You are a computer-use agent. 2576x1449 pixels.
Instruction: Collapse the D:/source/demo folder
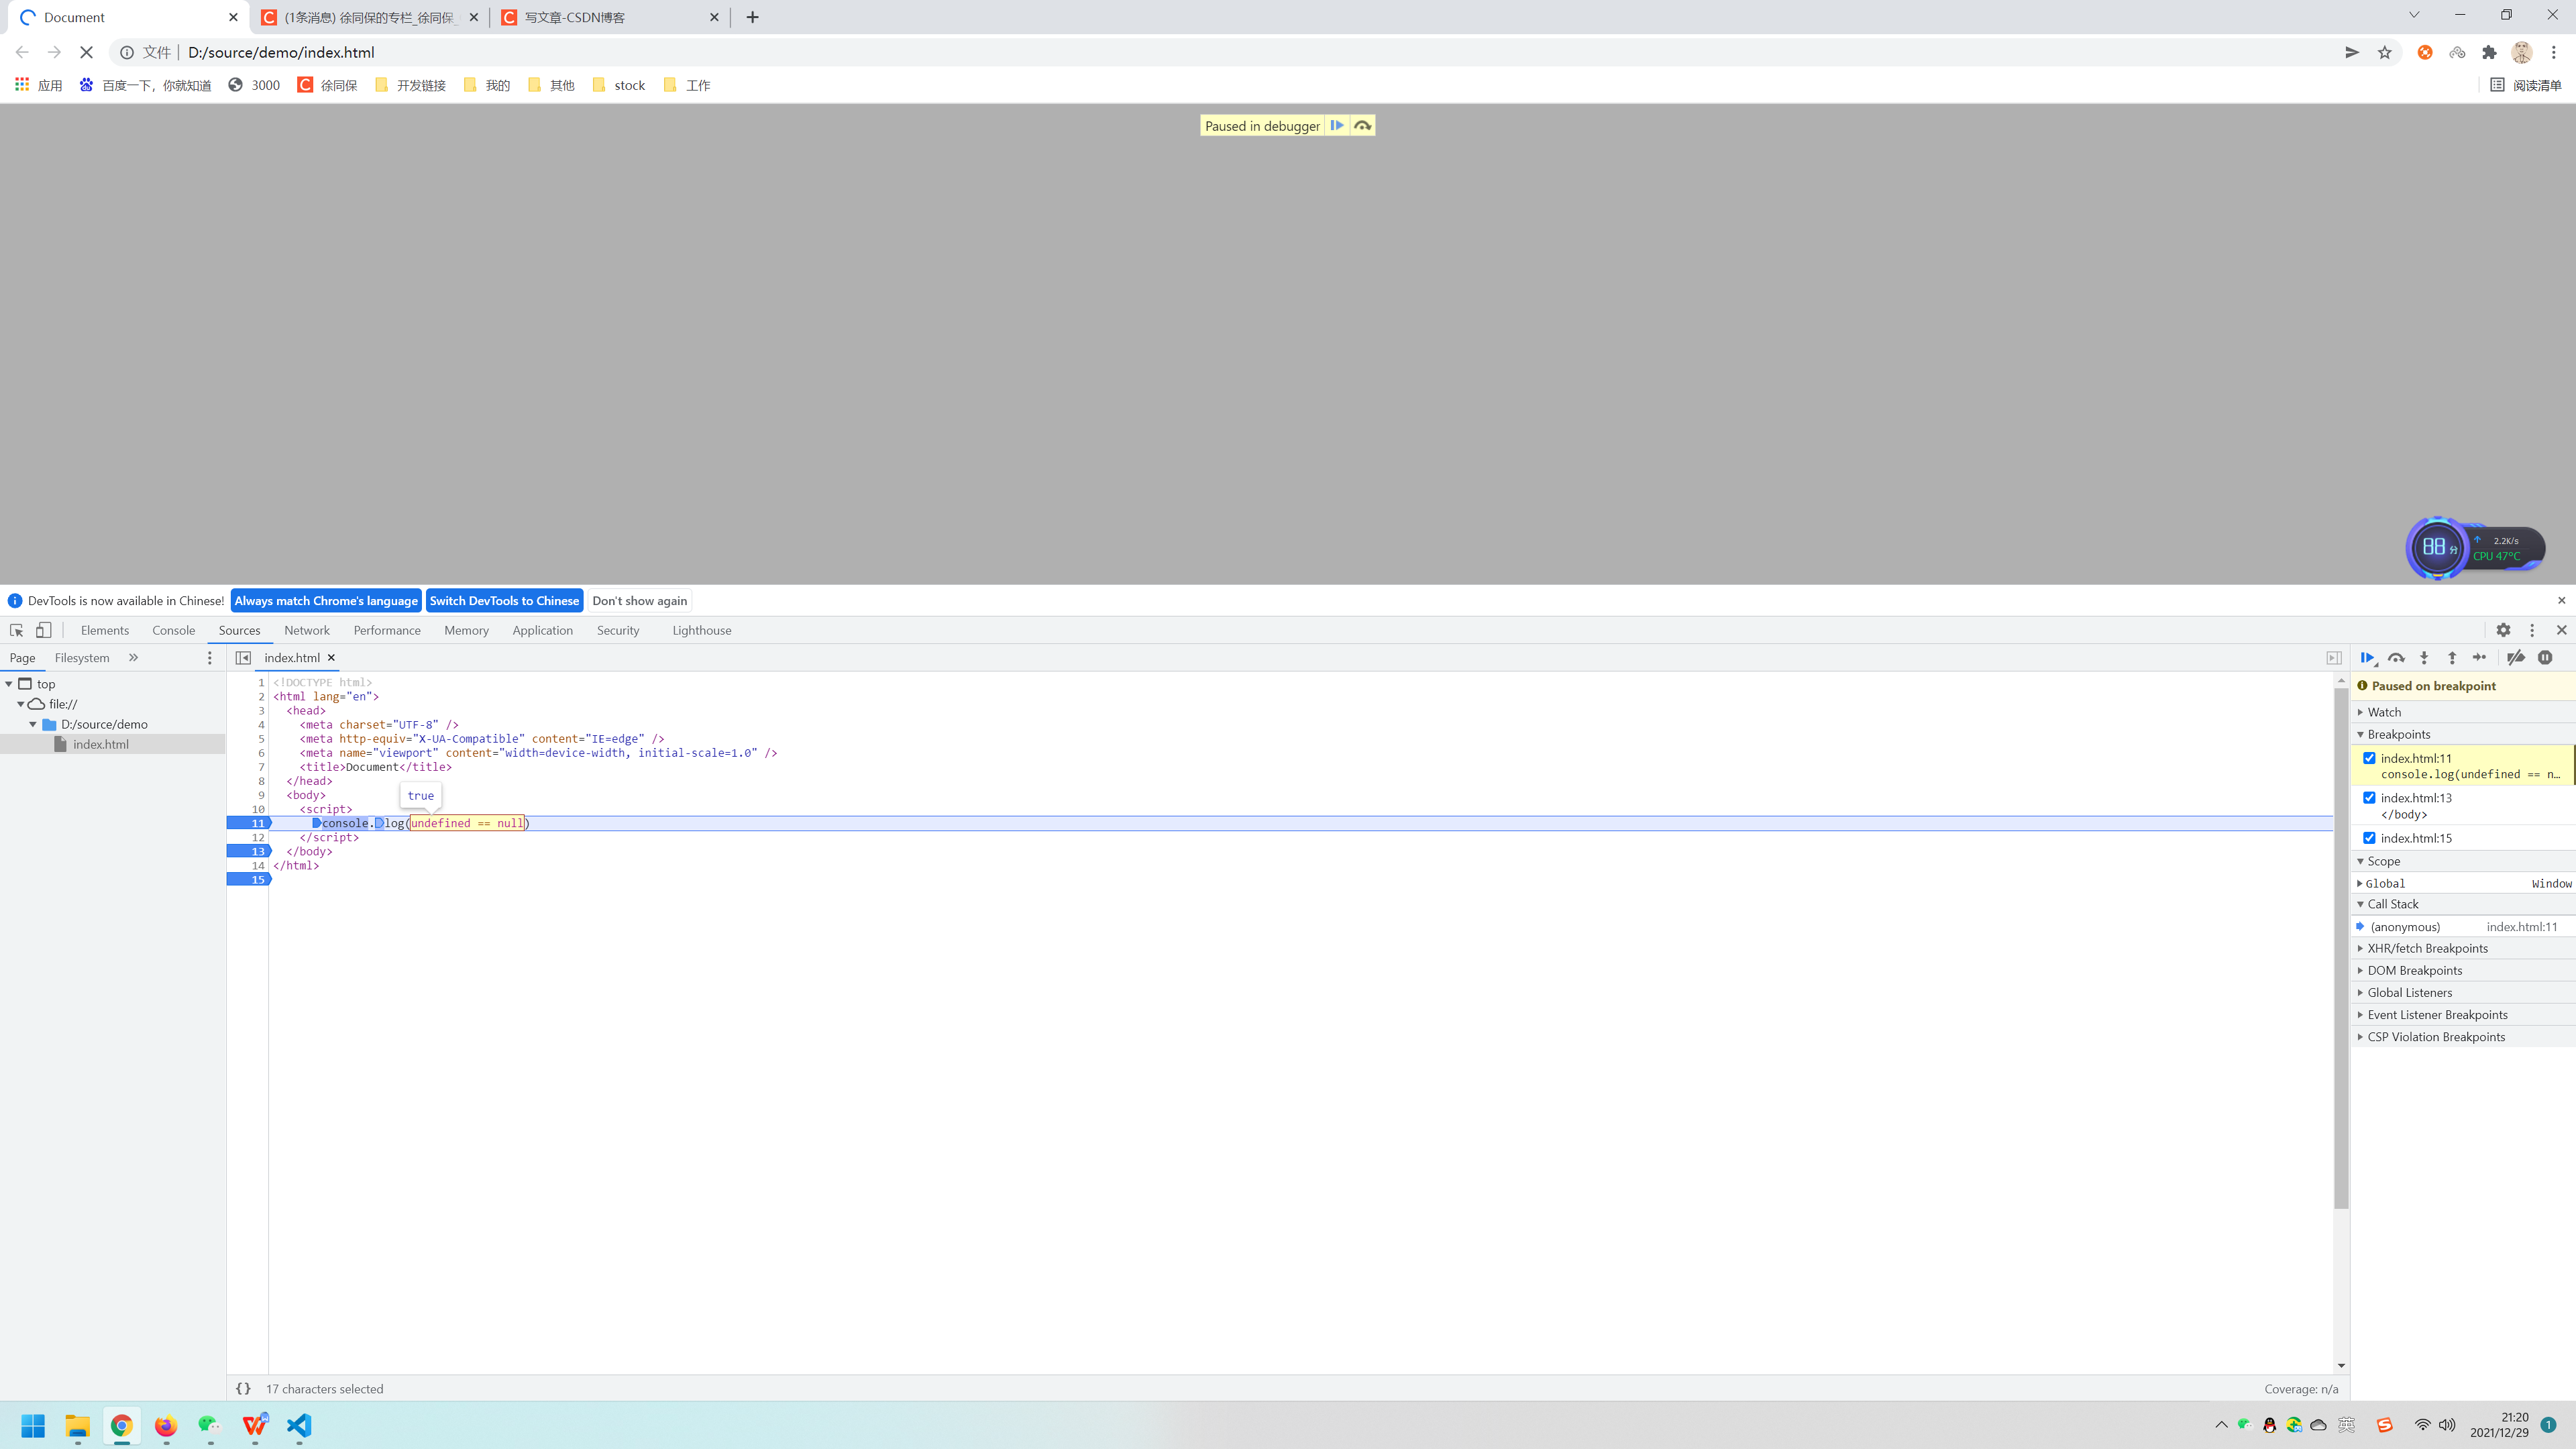pyautogui.click(x=33, y=724)
